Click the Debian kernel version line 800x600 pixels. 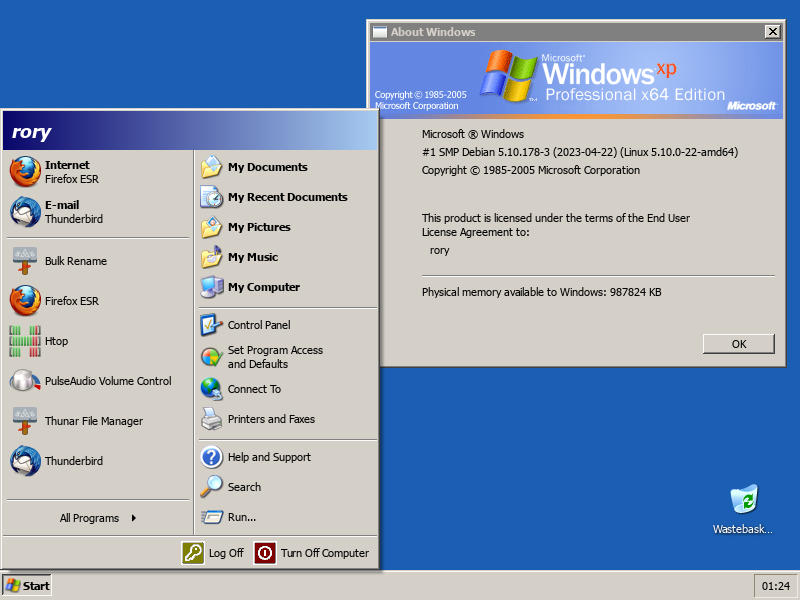click(580, 152)
